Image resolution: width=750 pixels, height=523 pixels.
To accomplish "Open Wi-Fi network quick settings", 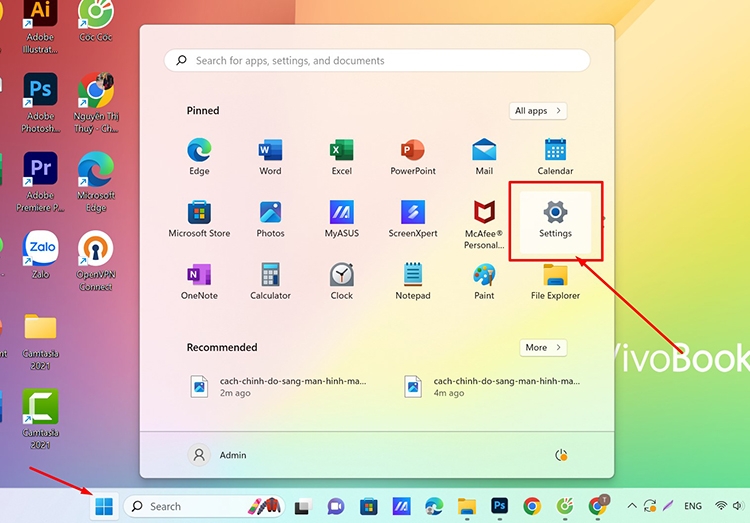I will click(x=720, y=506).
